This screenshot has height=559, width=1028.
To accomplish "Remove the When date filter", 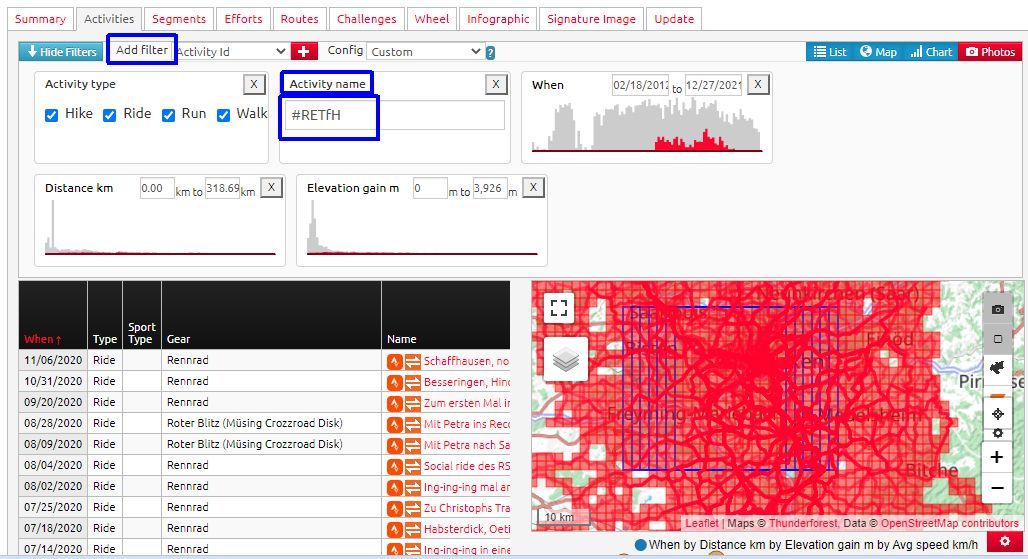I will pos(758,84).
